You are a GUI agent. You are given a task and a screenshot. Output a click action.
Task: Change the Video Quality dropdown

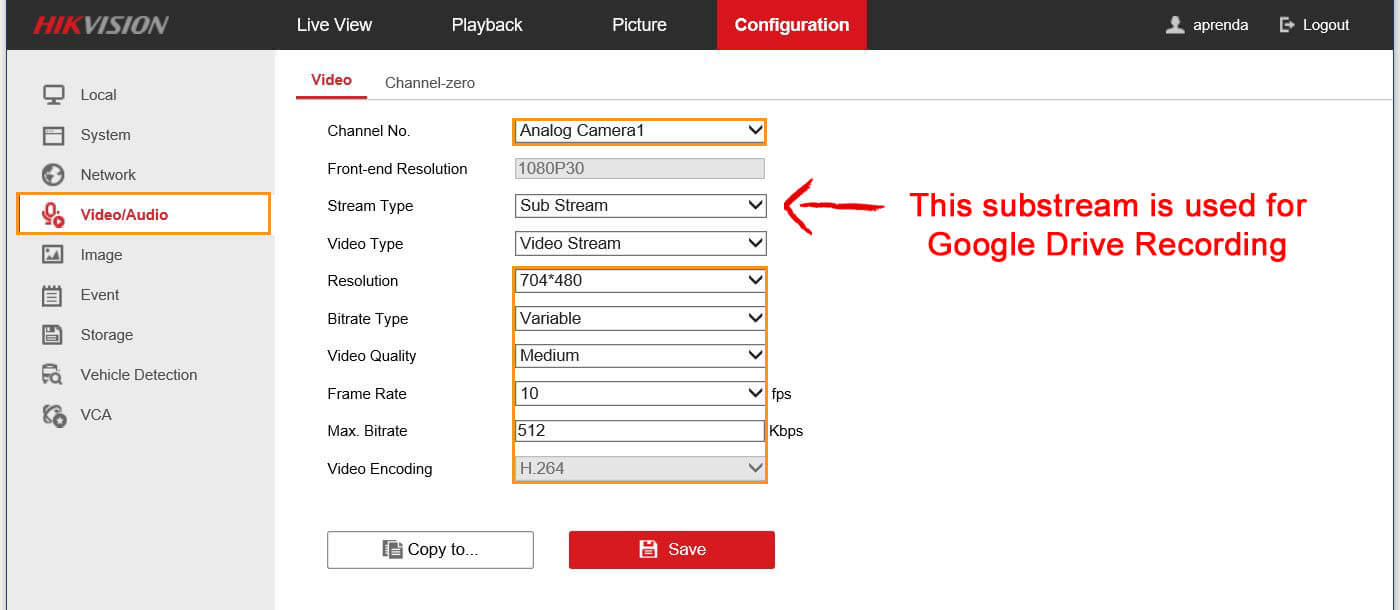[x=640, y=356]
